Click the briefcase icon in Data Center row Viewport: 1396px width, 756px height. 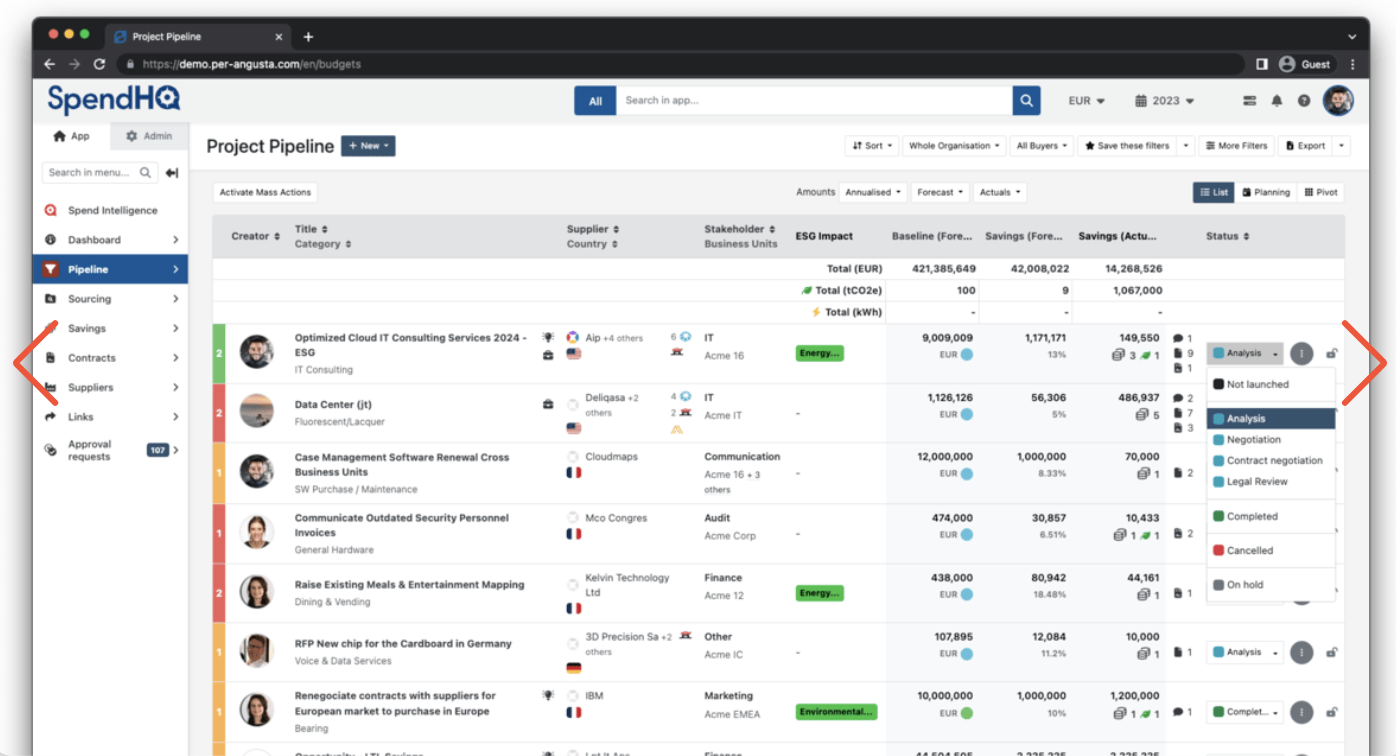[548, 405]
